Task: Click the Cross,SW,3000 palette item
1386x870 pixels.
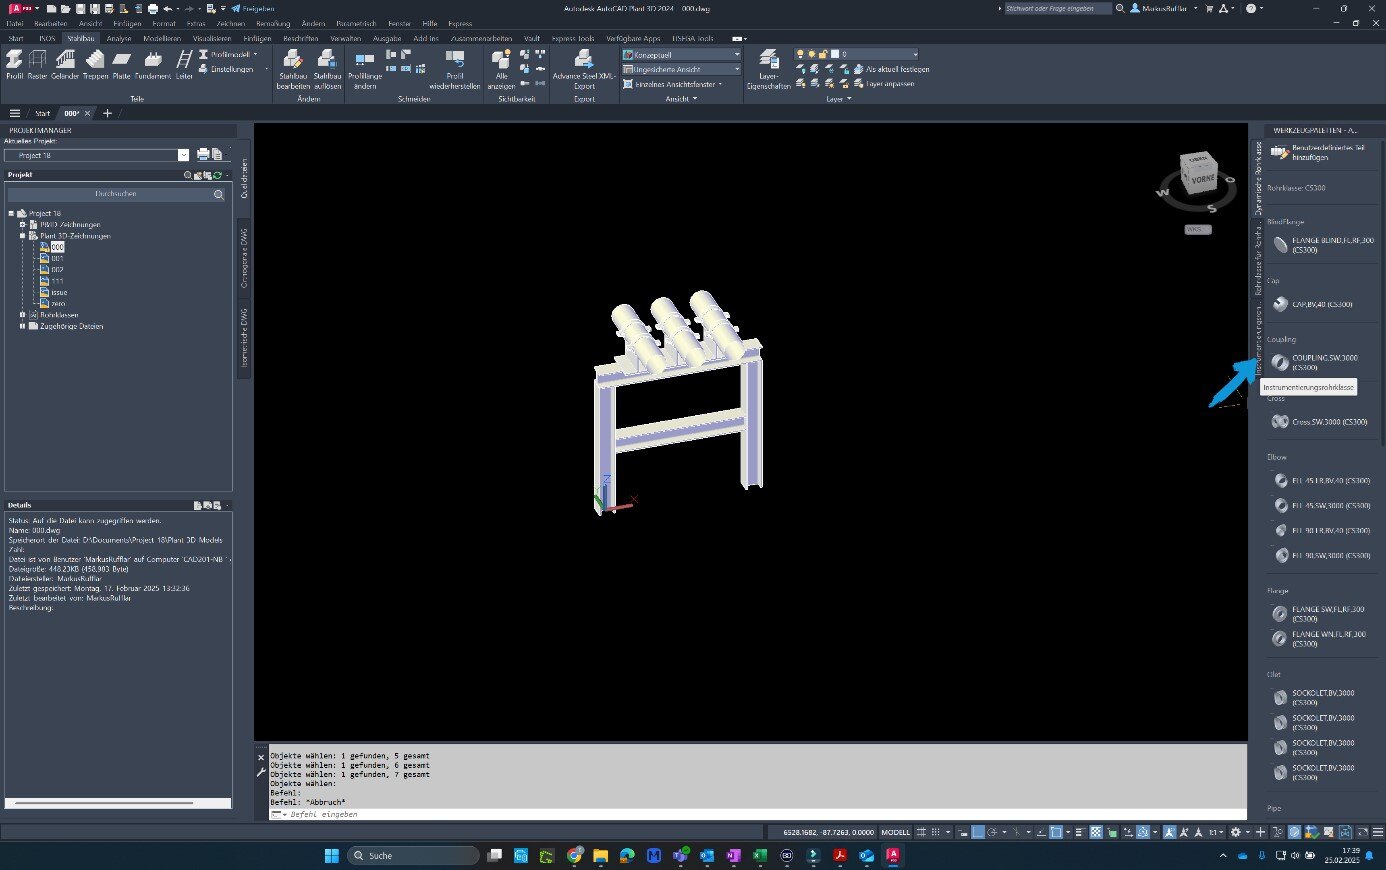Action: [x=1319, y=422]
